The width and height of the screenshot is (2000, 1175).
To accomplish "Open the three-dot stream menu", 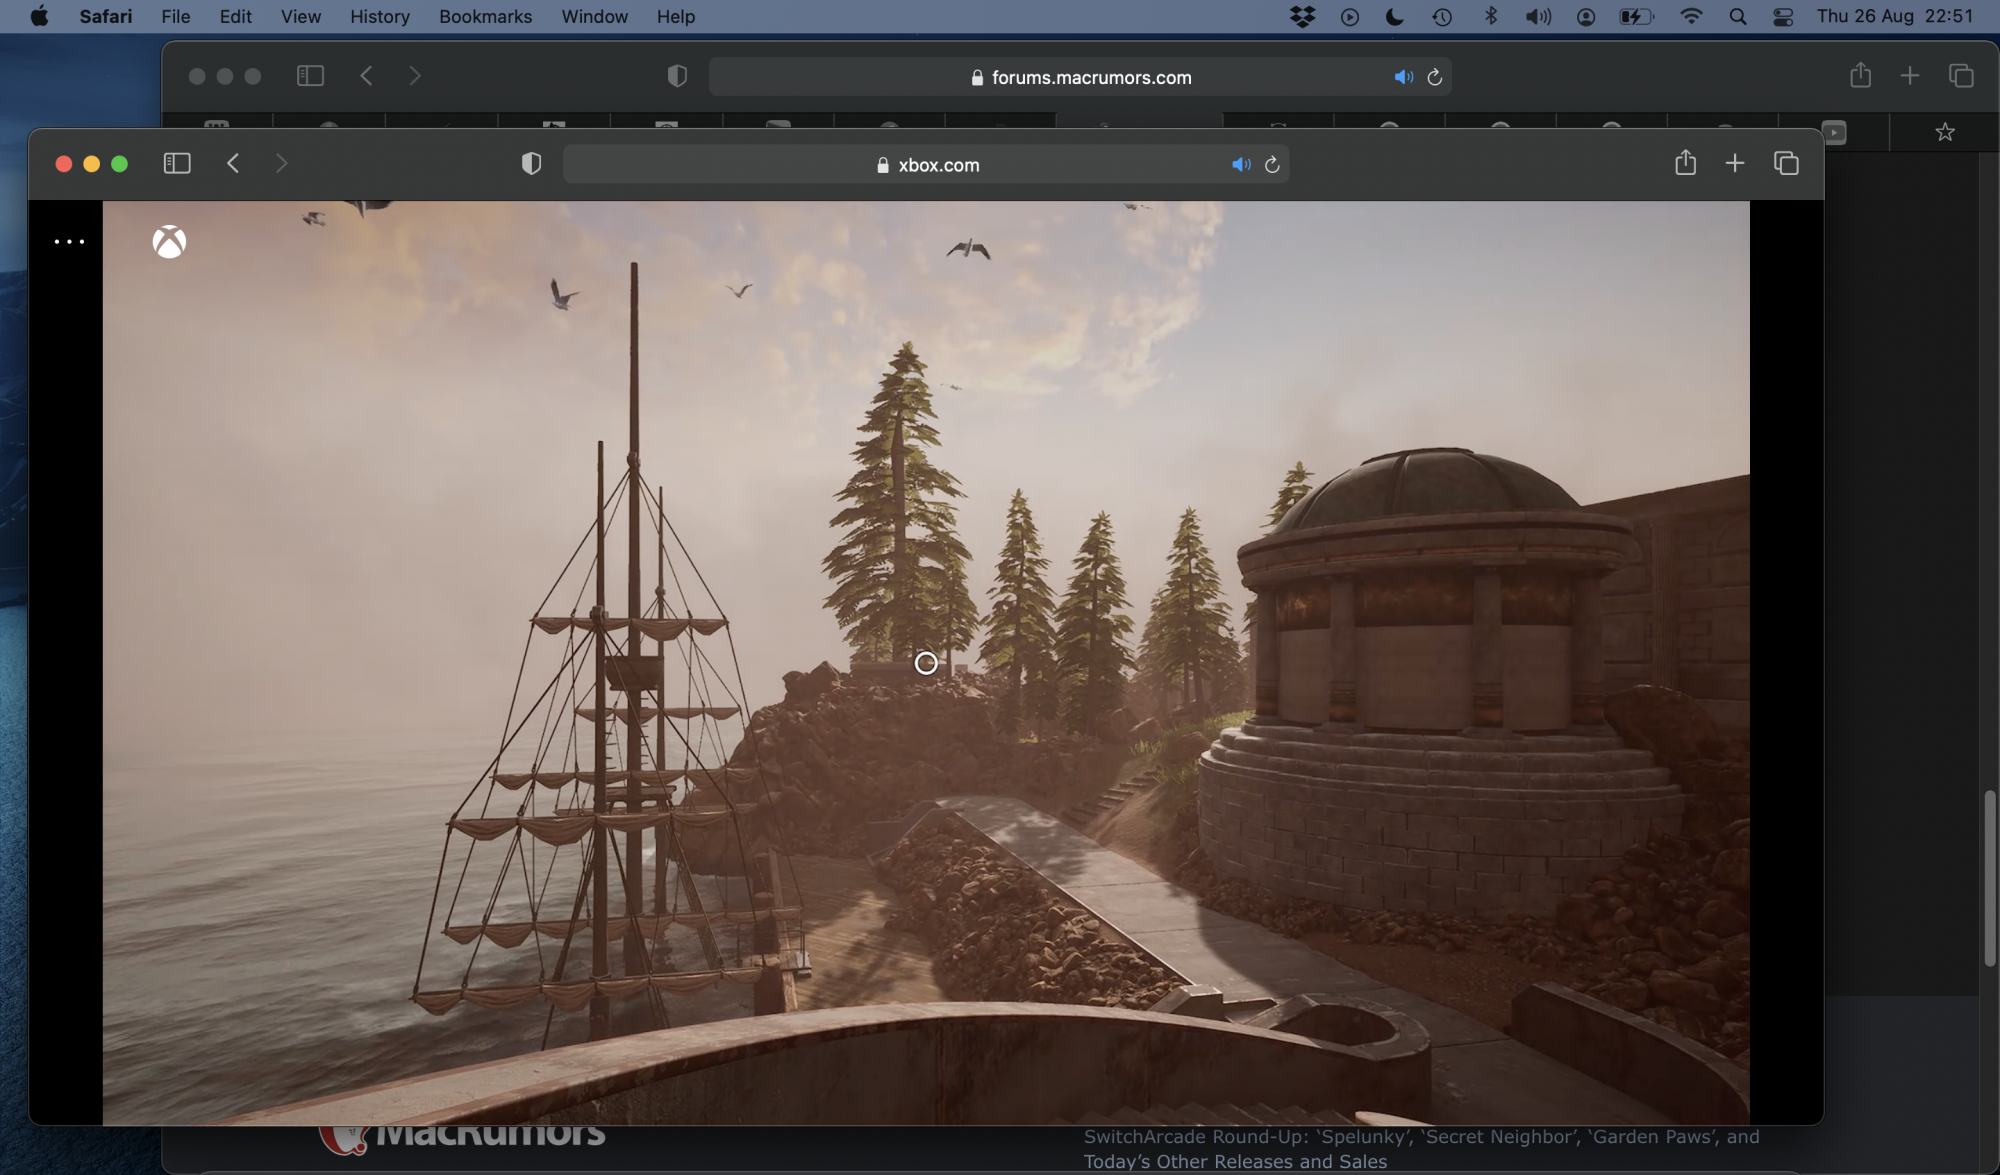I will [69, 241].
